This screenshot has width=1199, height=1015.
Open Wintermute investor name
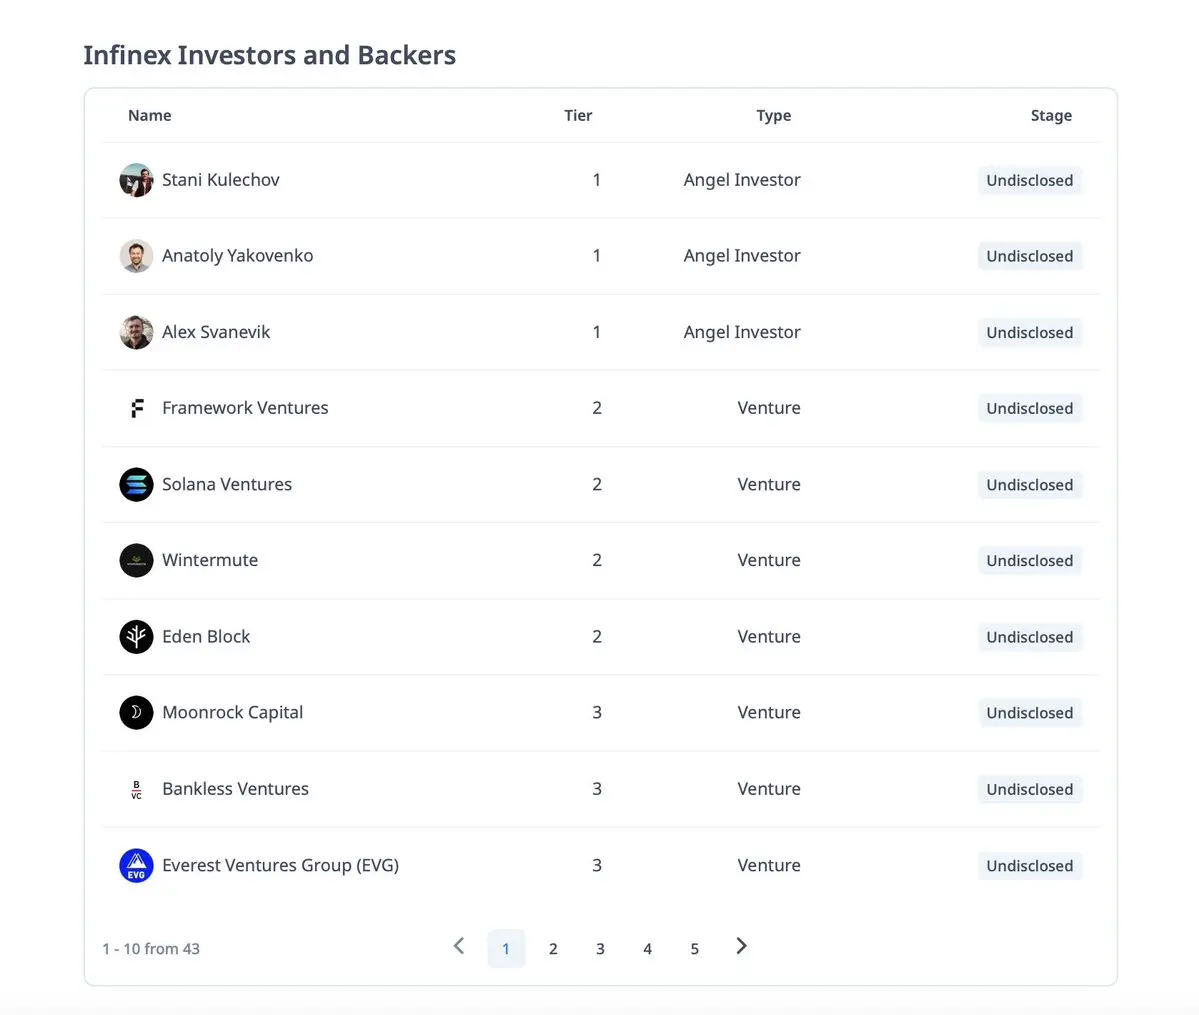[210, 560]
